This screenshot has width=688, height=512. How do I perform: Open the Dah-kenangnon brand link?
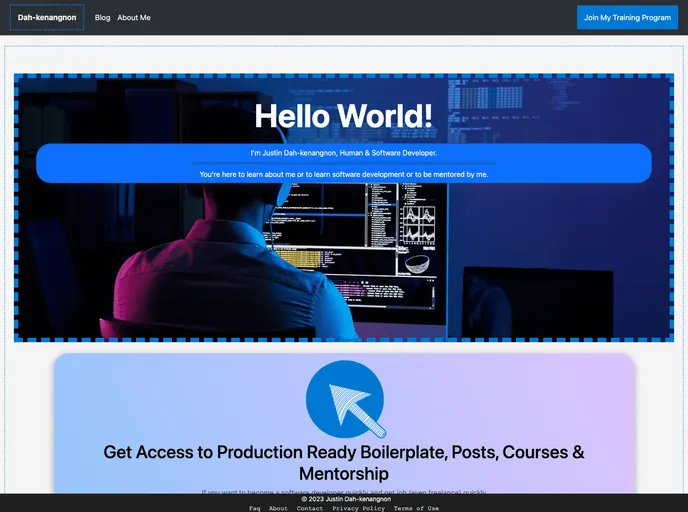point(47,18)
